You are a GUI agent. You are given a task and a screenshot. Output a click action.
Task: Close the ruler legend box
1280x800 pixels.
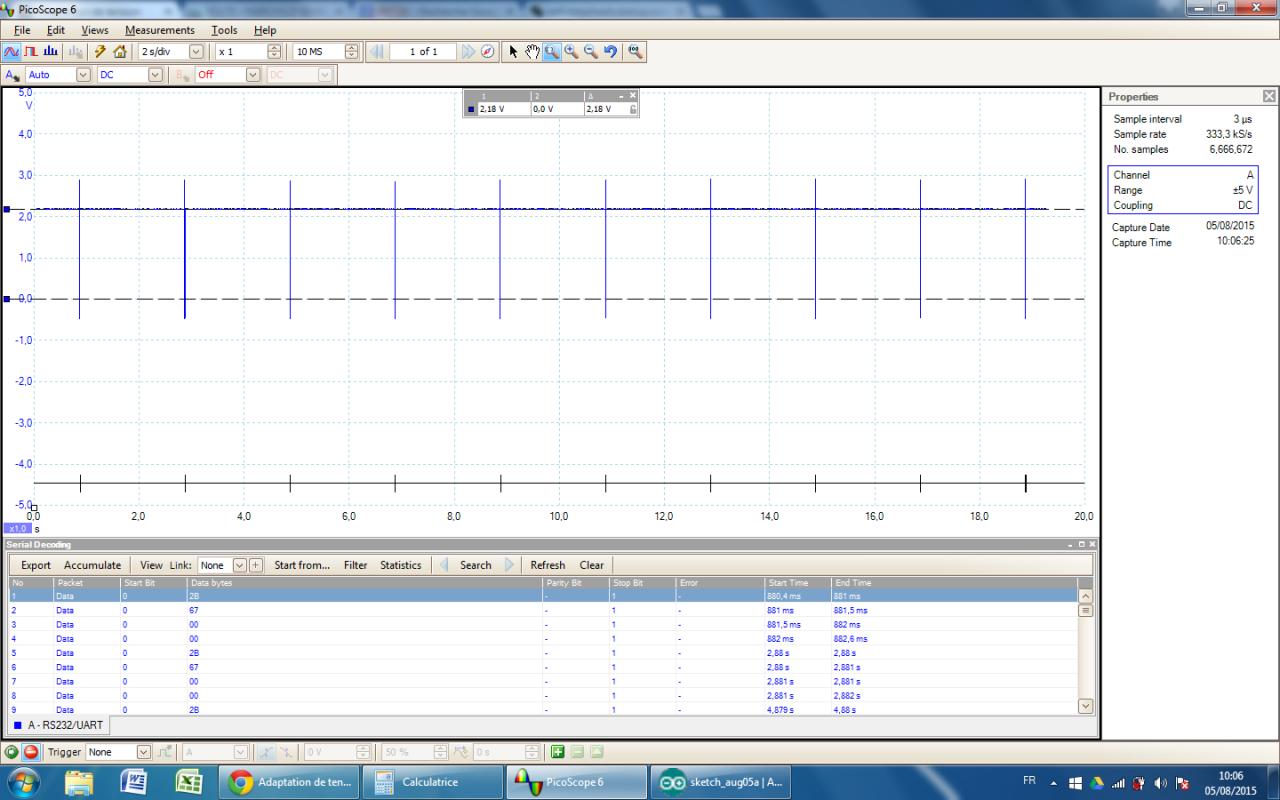coord(632,95)
